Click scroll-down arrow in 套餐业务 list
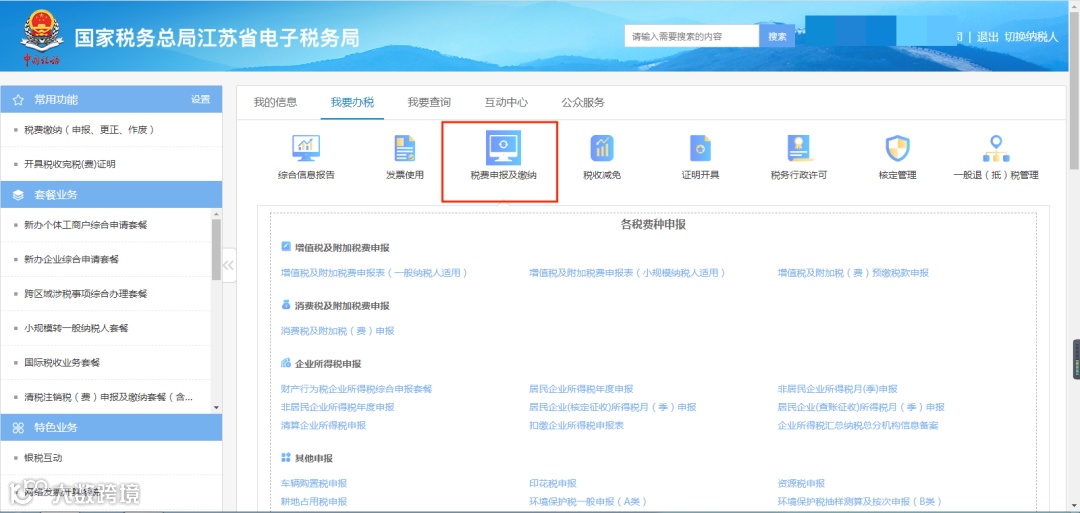Screen dimensions: 1080x513 tap(217, 408)
